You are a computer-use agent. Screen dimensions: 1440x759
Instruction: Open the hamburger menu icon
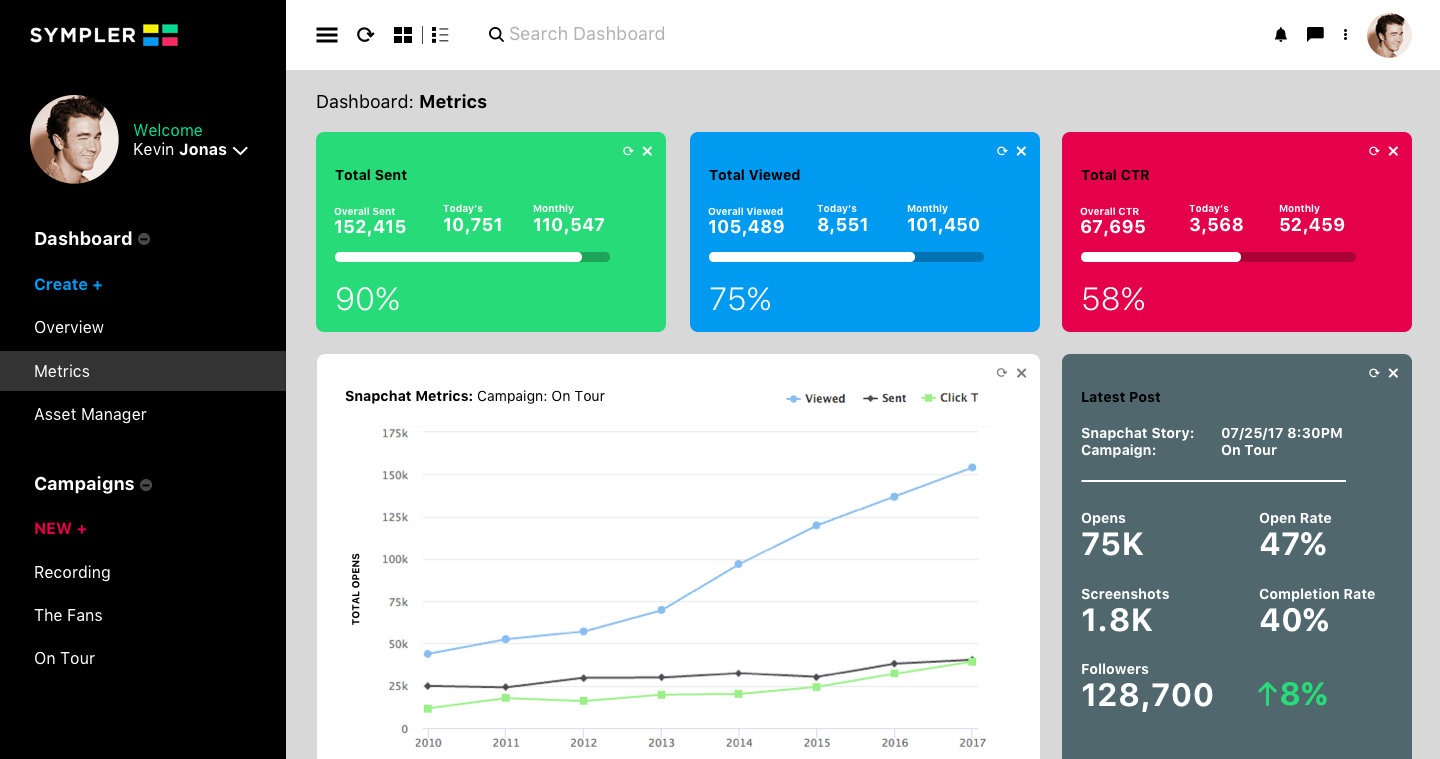pyautogui.click(x=327, y=35)
